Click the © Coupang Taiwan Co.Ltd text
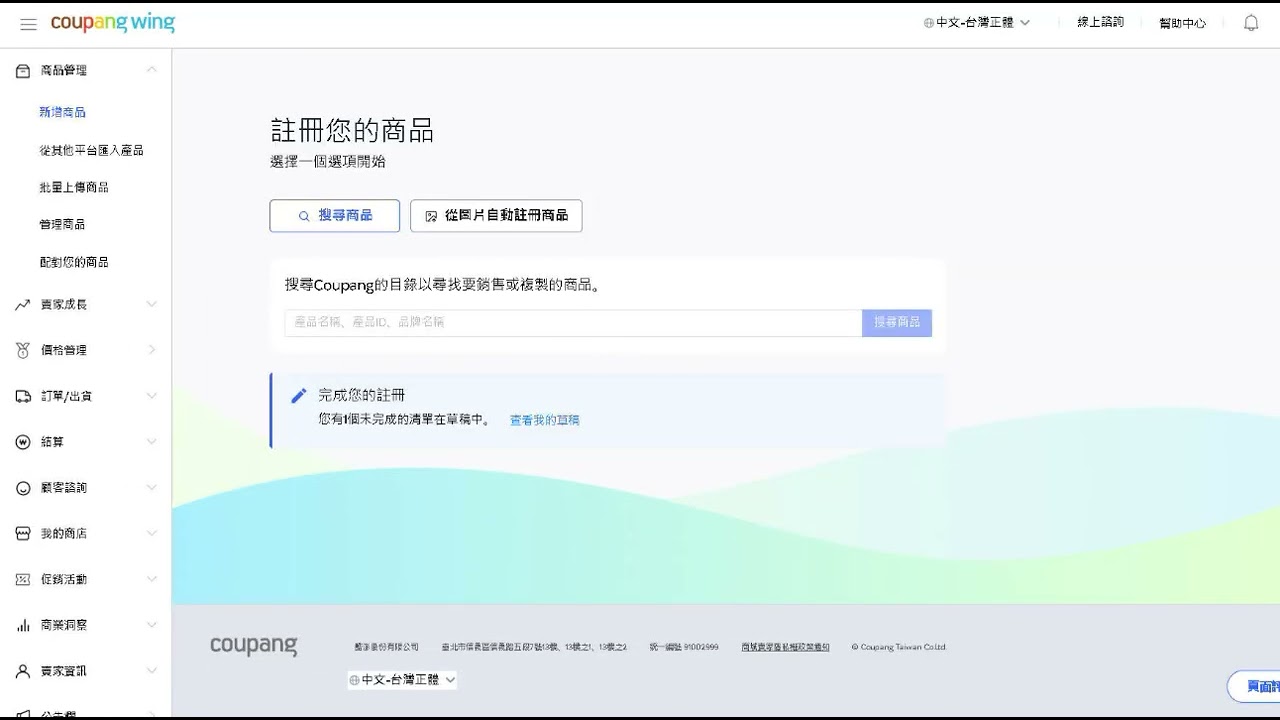Viewport: 1280px width, 720px height. (898, 647)
